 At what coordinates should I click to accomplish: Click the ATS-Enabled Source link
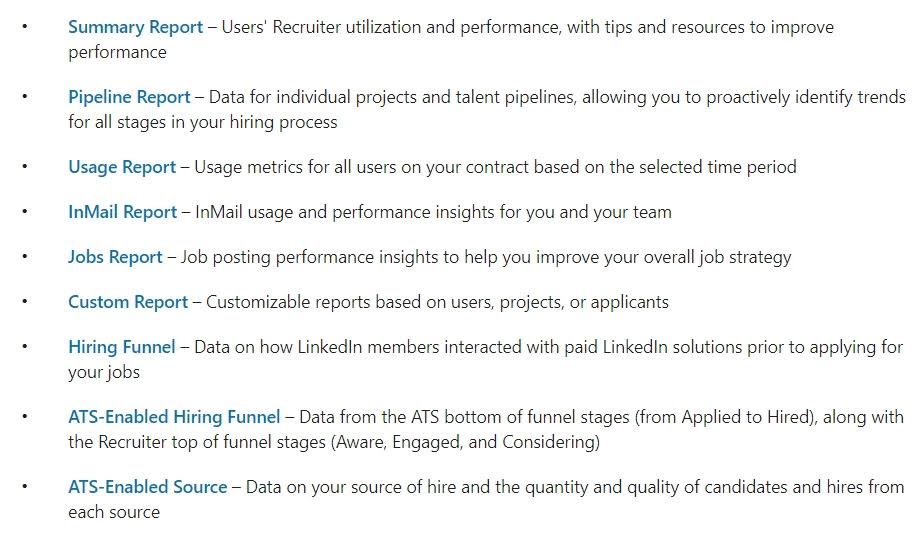tap(147, 487)
